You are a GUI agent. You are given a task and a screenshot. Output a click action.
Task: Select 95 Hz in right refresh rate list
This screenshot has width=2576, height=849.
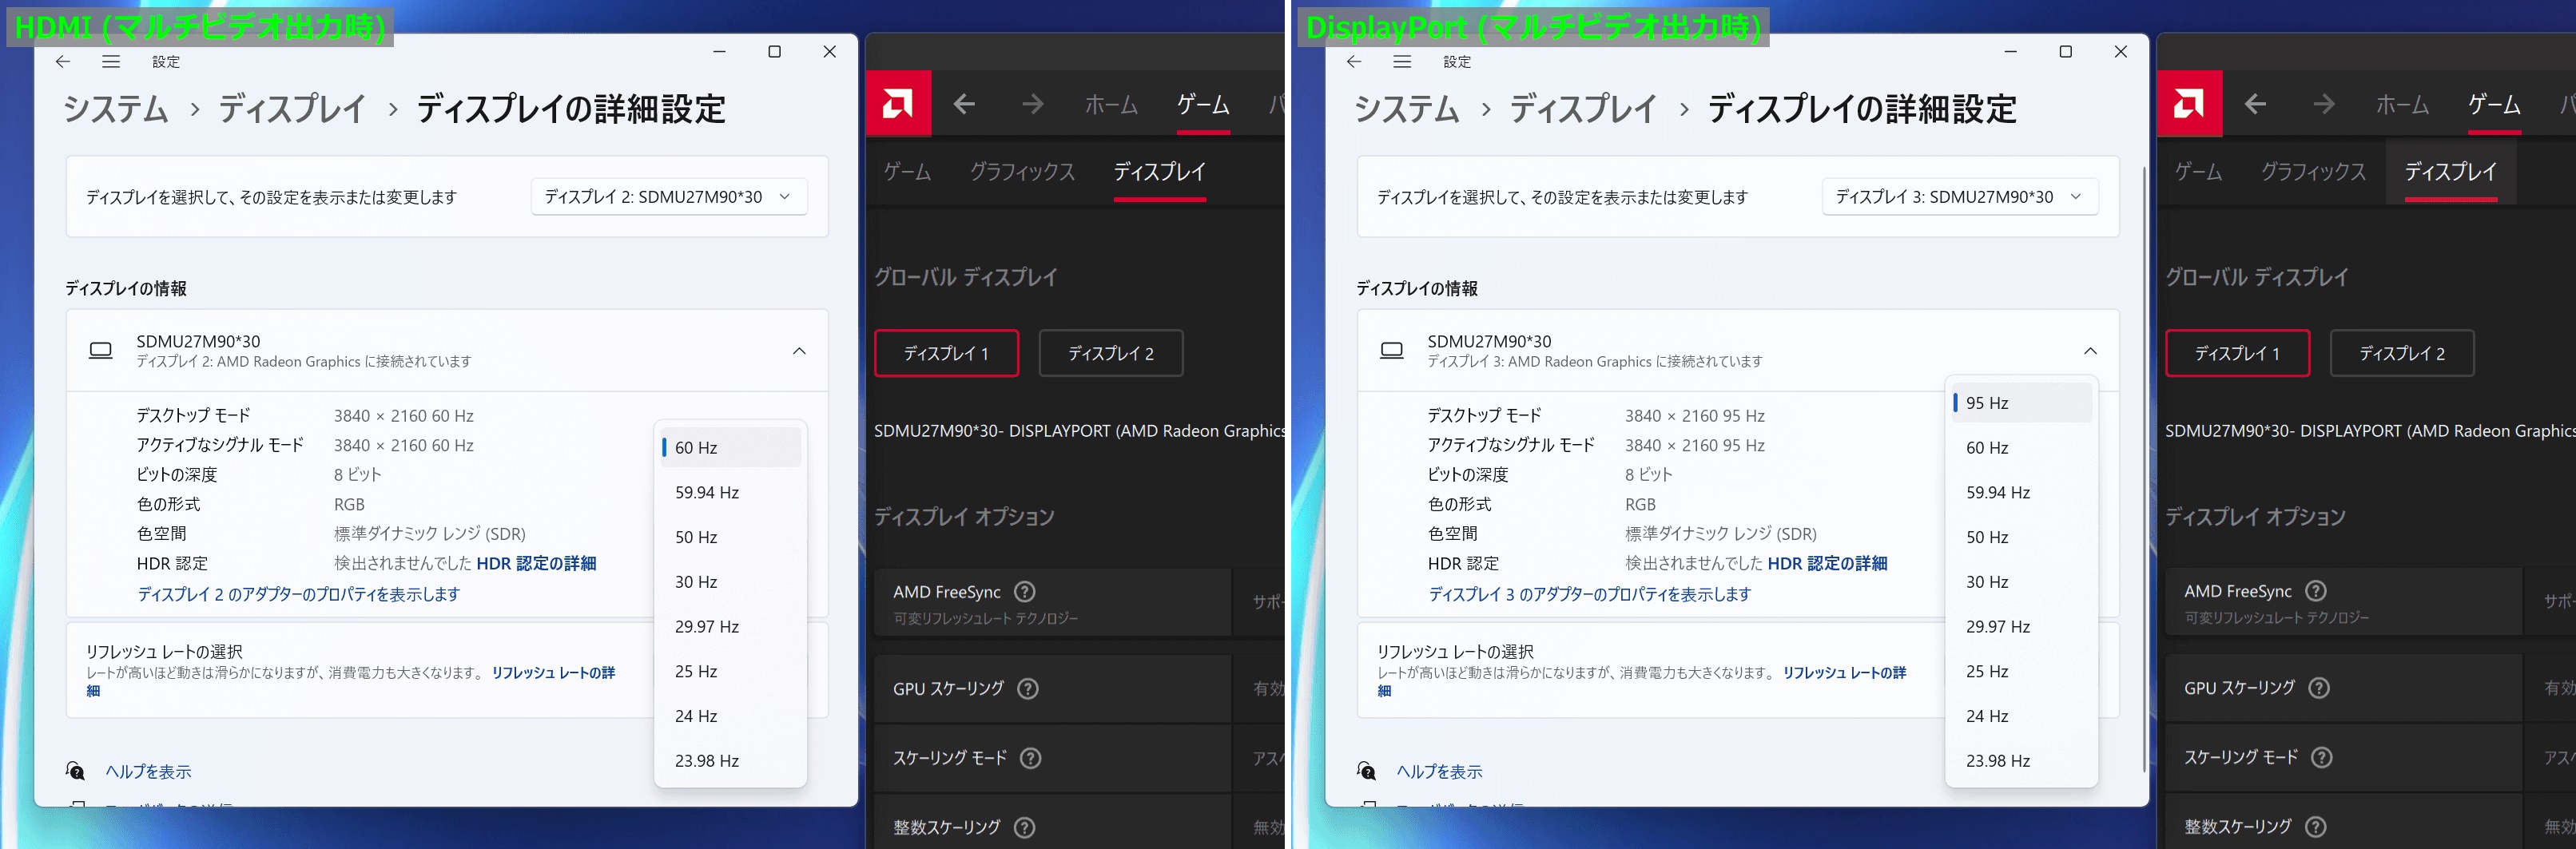pos(2022,403)
